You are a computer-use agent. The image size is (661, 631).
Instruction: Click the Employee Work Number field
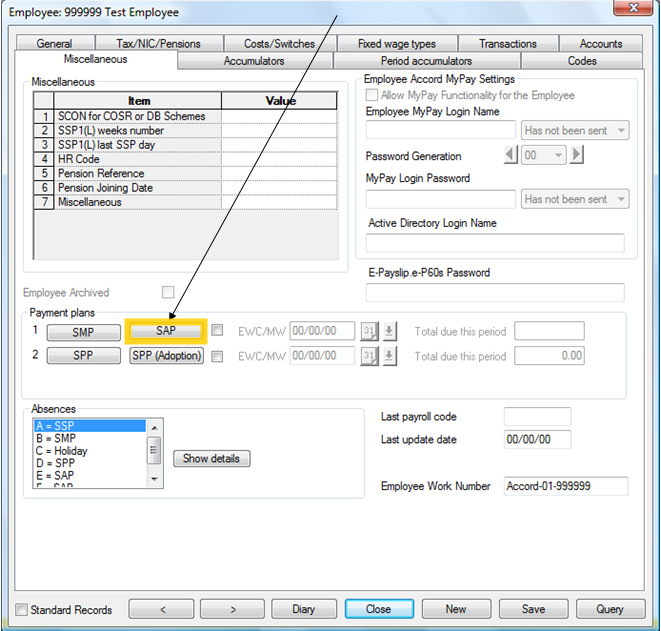pyautogui.click(x=566, y=486)
